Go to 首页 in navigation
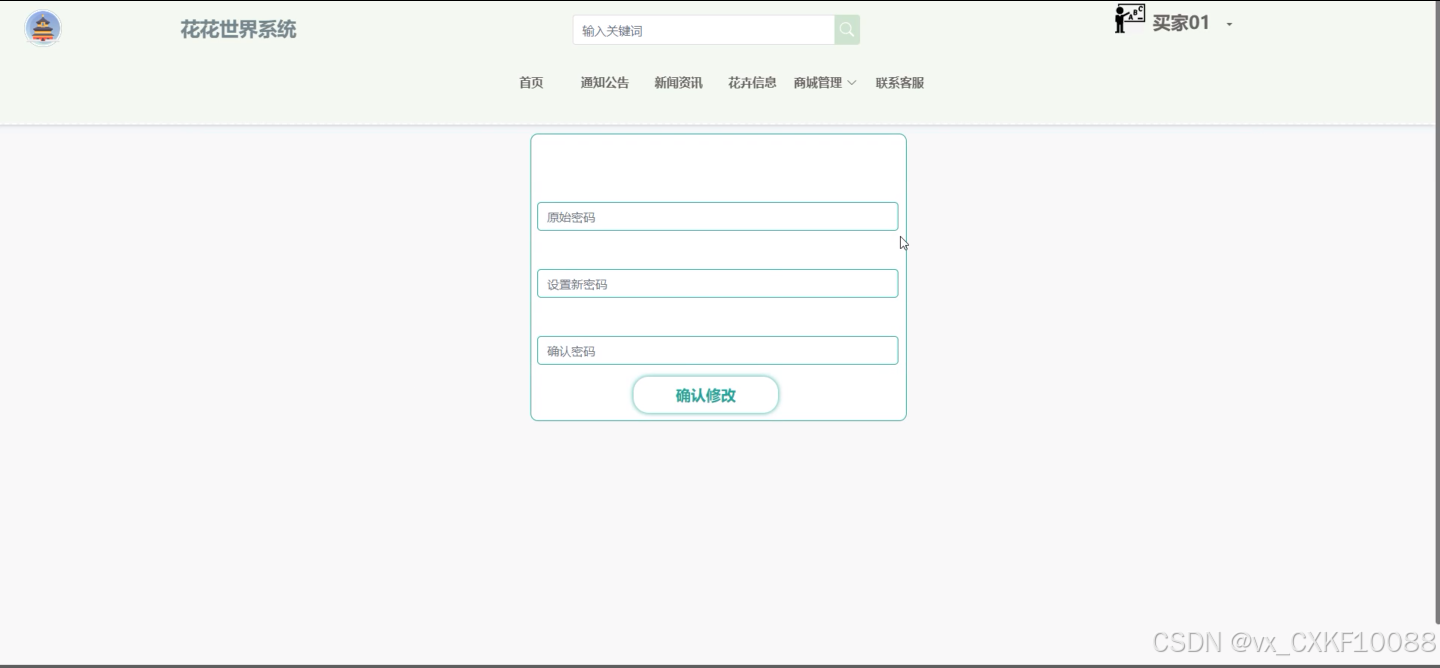Viewport: 1440px width, 668px height. point(531,83)
